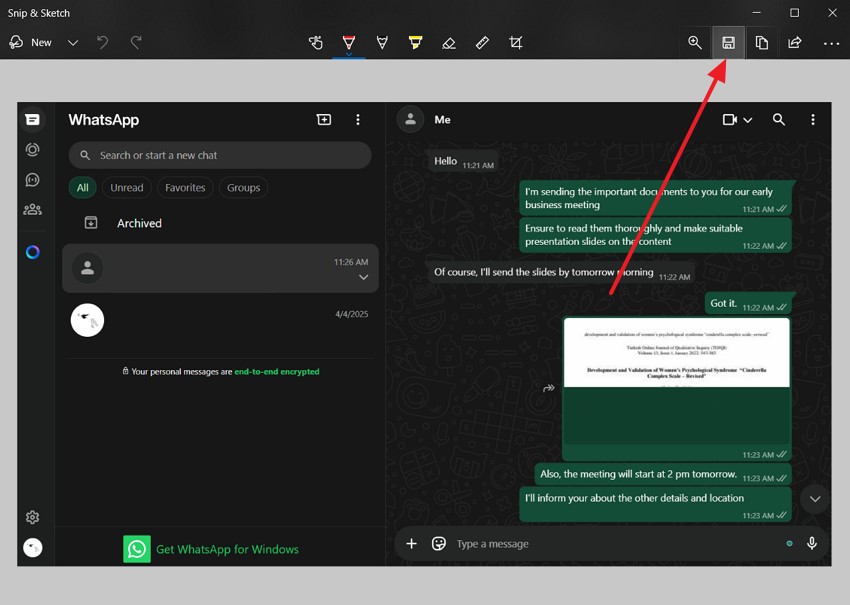
Task: Copy the snip to clipboard
Action: [762, 43]
